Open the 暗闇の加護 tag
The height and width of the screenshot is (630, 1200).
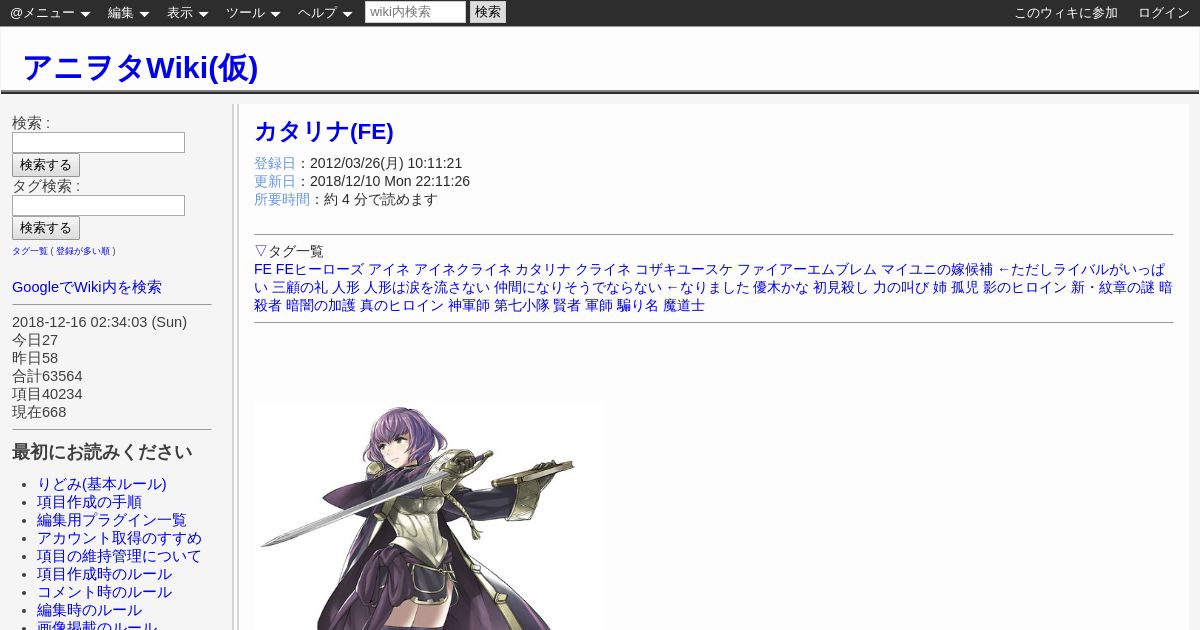(x=321, y=305)
